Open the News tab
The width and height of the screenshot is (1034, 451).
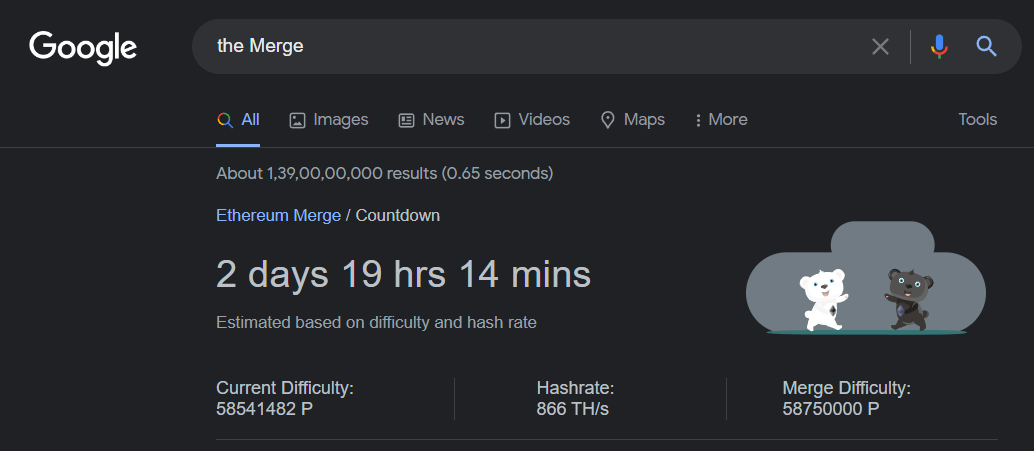click(x=431, y=120)
